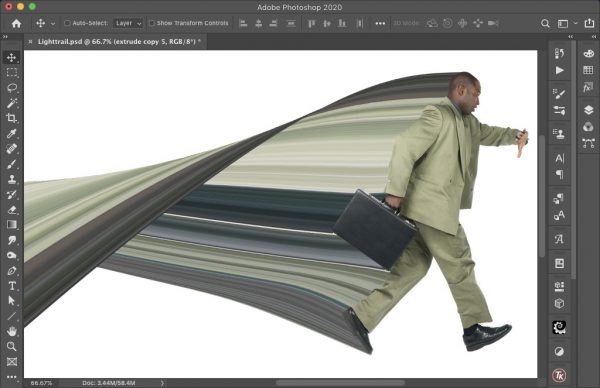
Task: Click the Doc size status text
Action: coord(109,383)
